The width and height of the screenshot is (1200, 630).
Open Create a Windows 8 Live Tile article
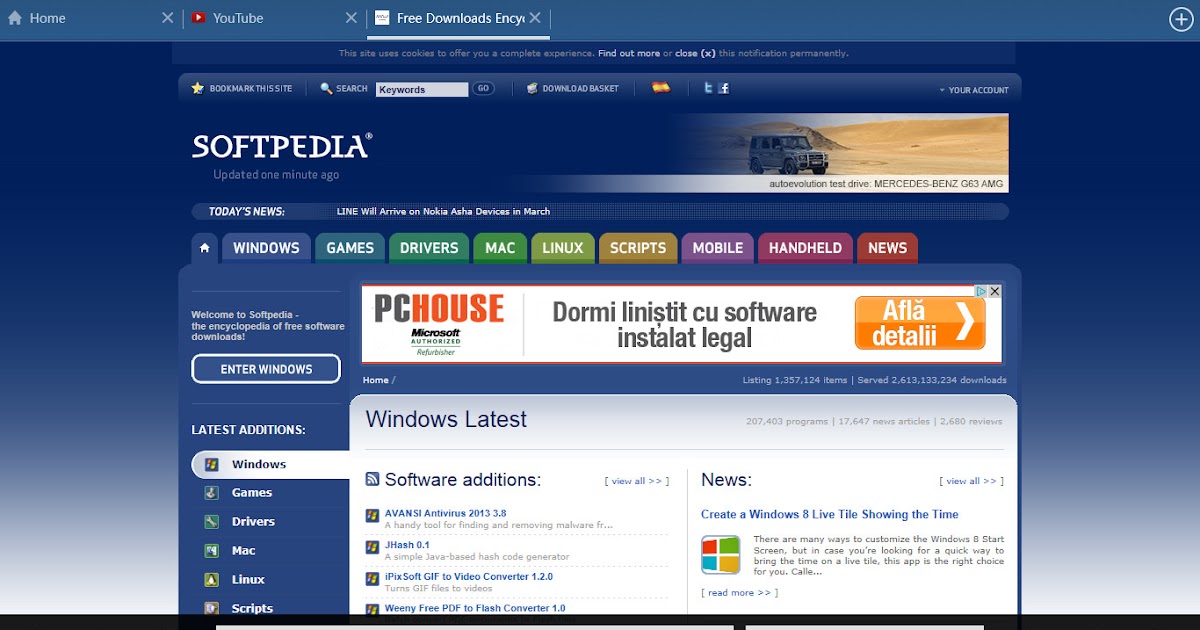[830, 514]
